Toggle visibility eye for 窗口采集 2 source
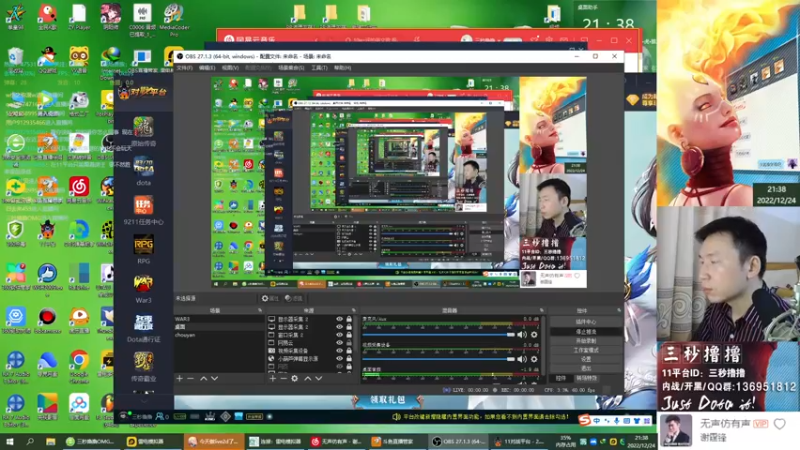The height and width of the screenshot is (450, 800). coord(339,335)
